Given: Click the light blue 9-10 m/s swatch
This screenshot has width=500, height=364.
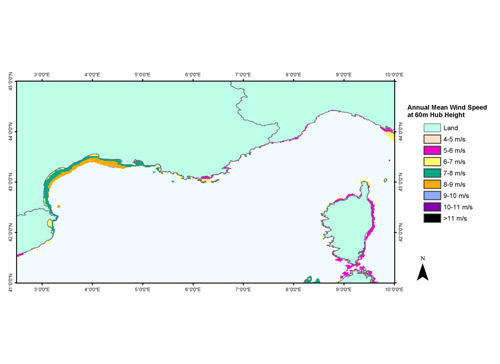Looking at the screenshot, I should pyautogui.click(x=432, y=196).
